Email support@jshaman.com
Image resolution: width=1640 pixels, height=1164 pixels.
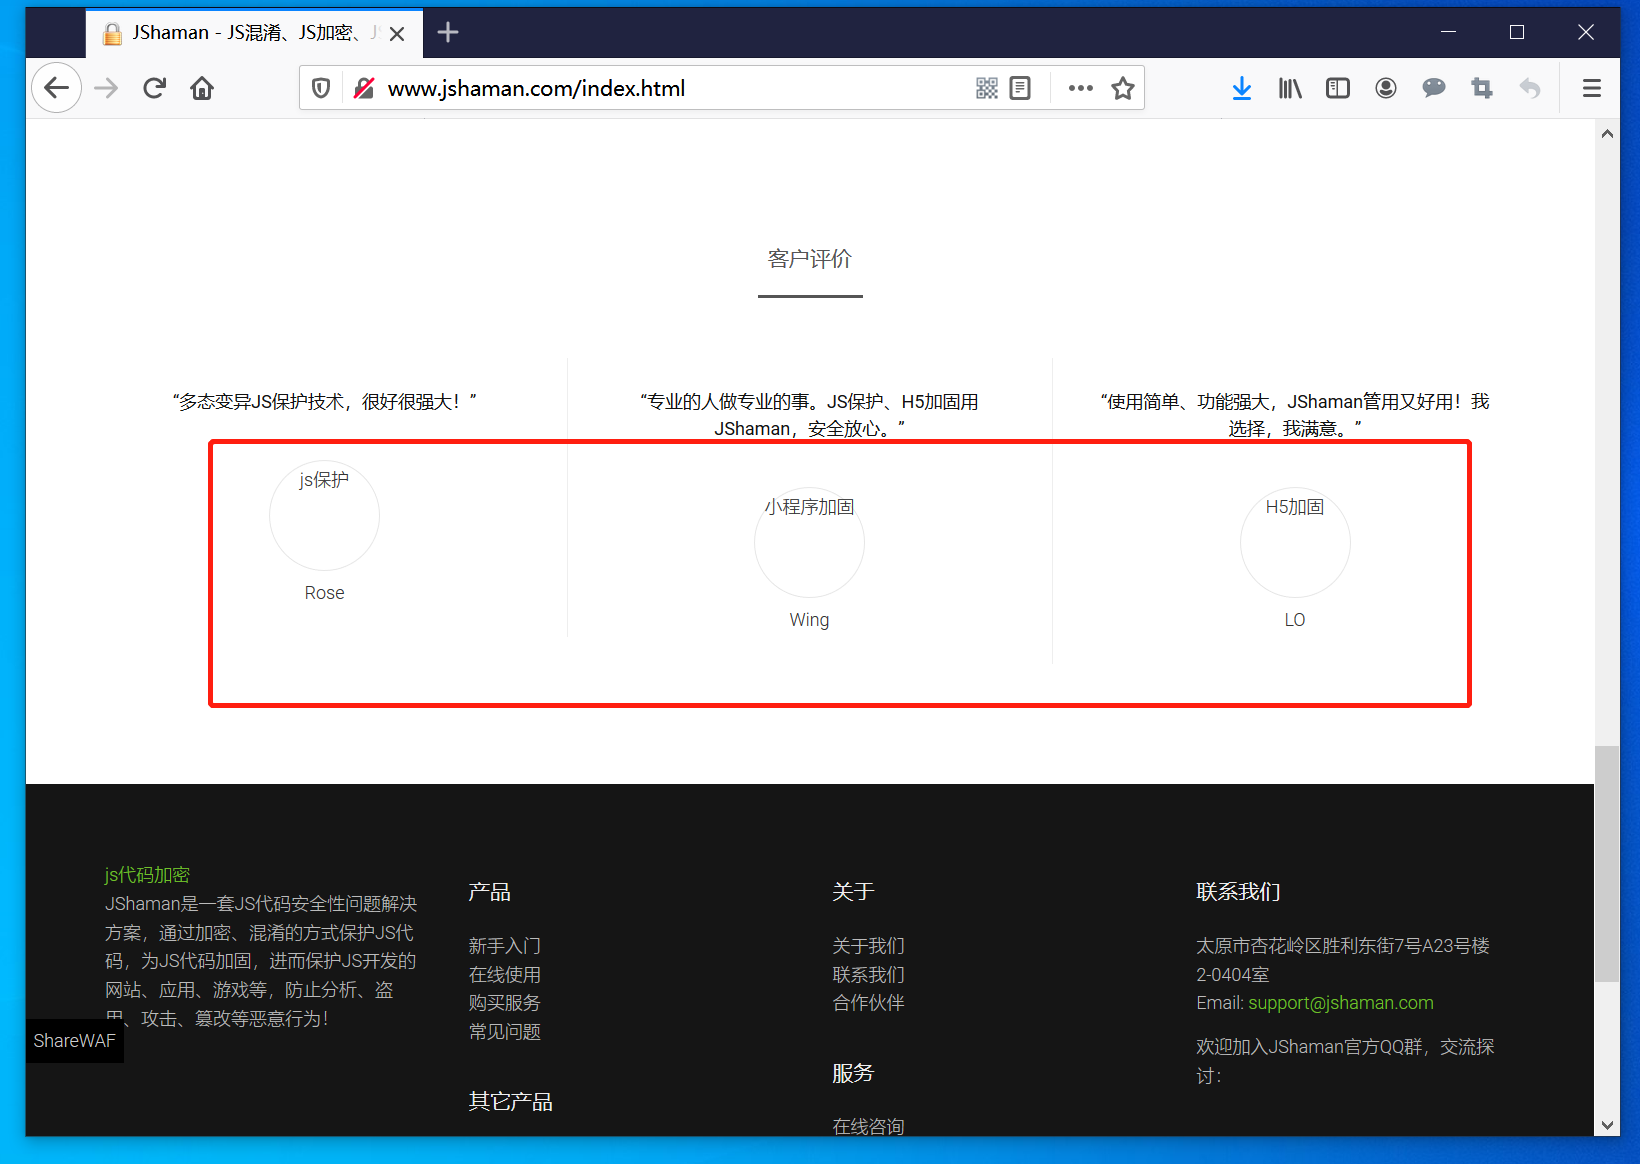point(1341,1003)
